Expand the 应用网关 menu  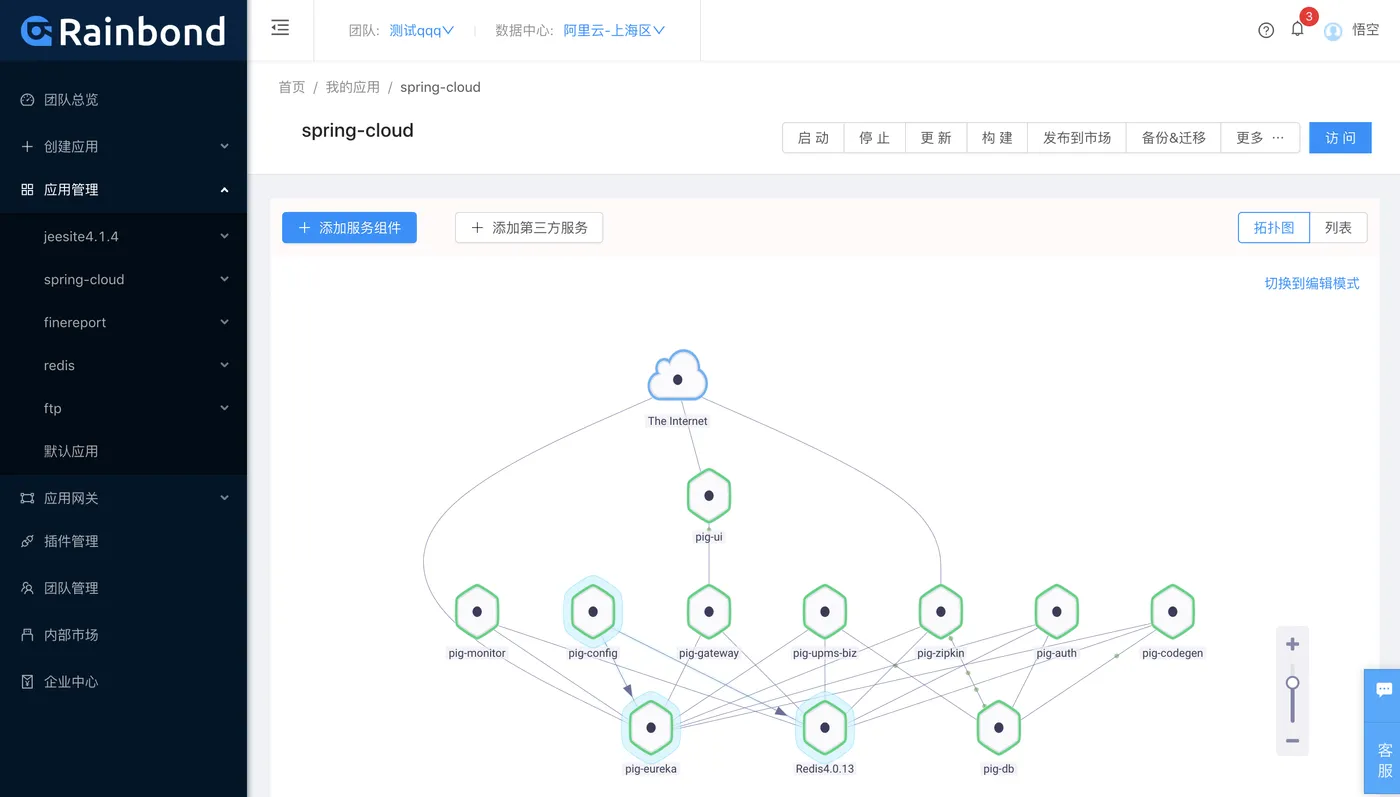(x=123, y=498)
